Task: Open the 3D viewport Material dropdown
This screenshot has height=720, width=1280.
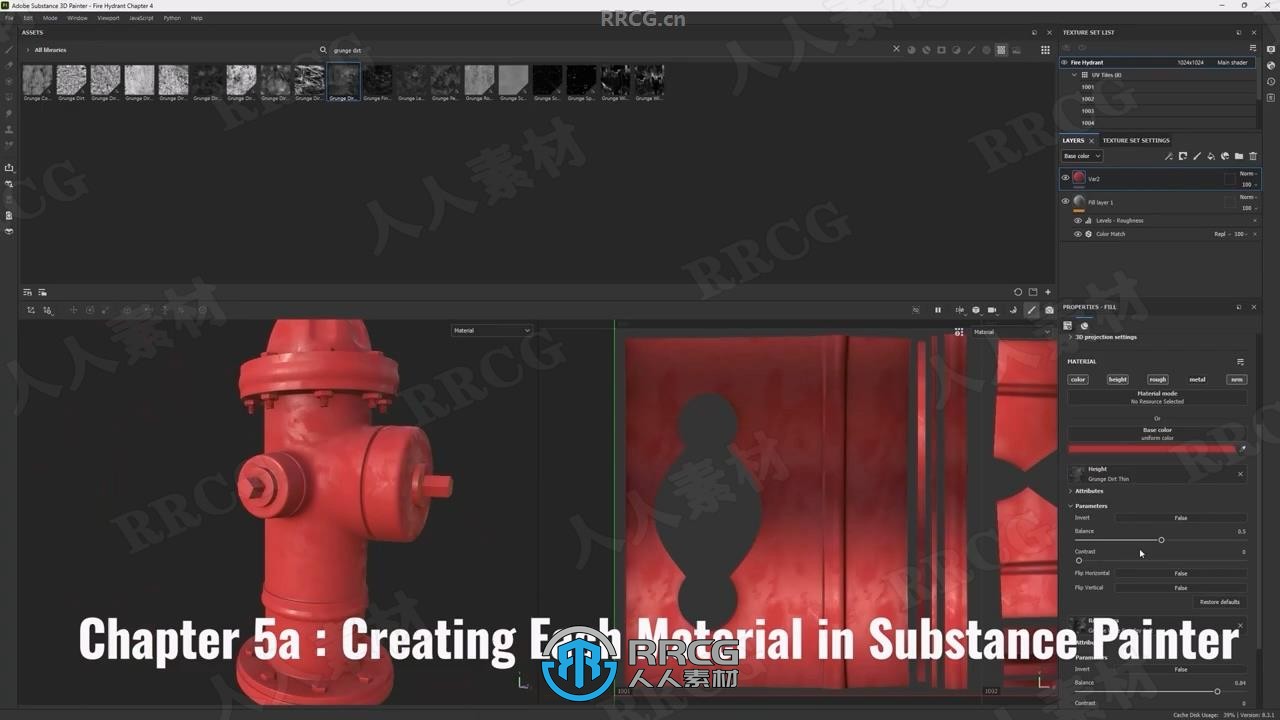Action: [491, 330]
